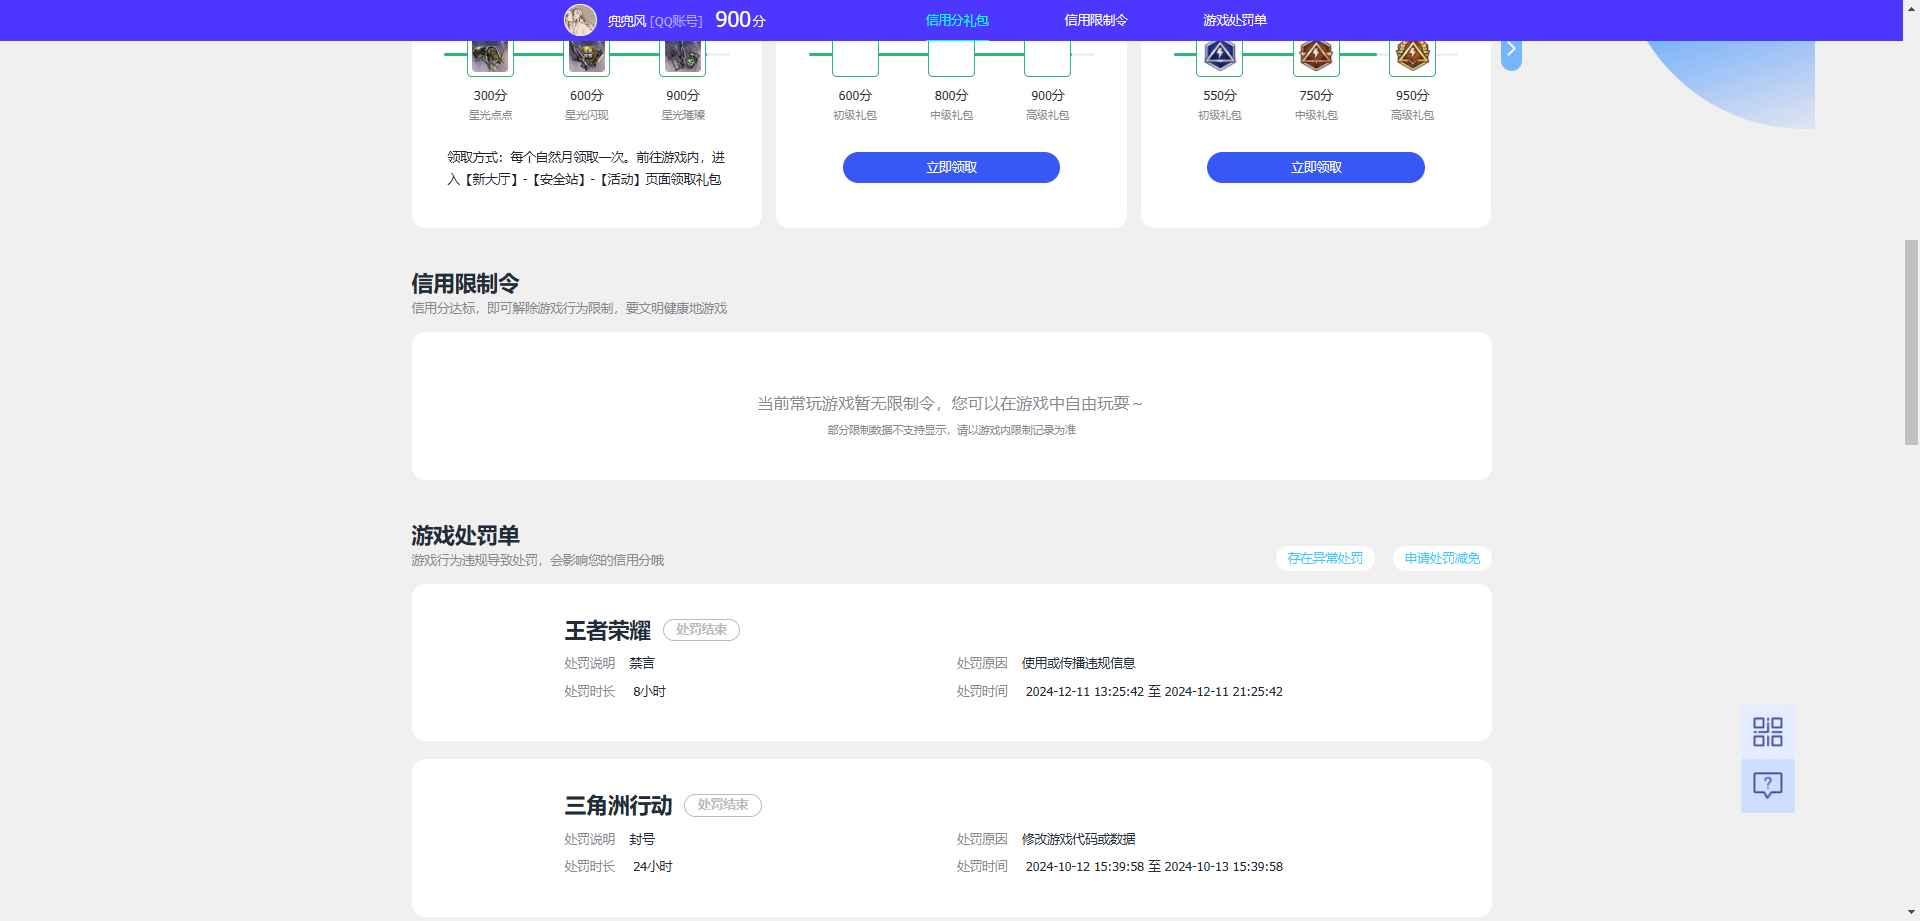1920x921 pixels.
Task: Show next gift cards with right arrow
Action: pyautogui.click(x=1511, y=50)
